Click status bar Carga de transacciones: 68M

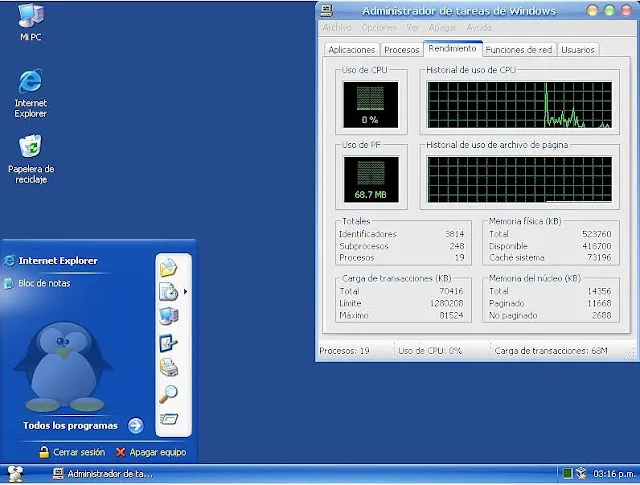551,351
